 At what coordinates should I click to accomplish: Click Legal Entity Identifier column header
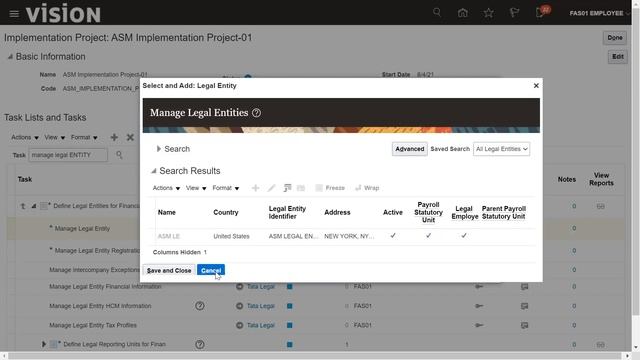coord(287,212)
